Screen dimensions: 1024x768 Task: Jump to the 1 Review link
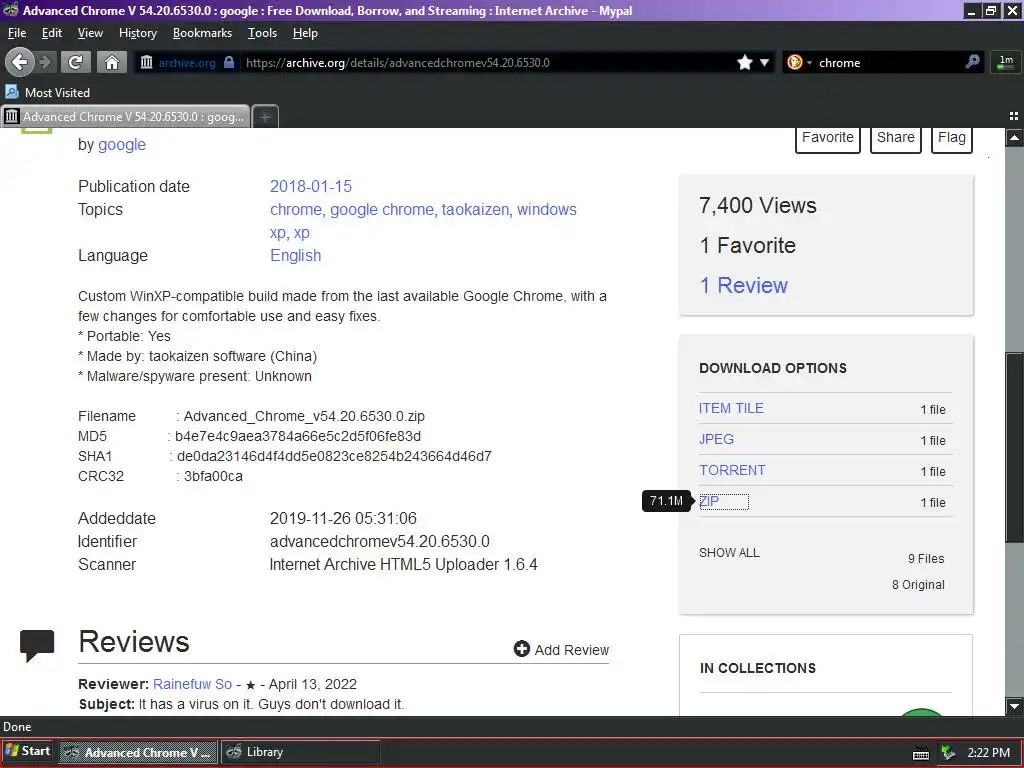pos(744,285)
